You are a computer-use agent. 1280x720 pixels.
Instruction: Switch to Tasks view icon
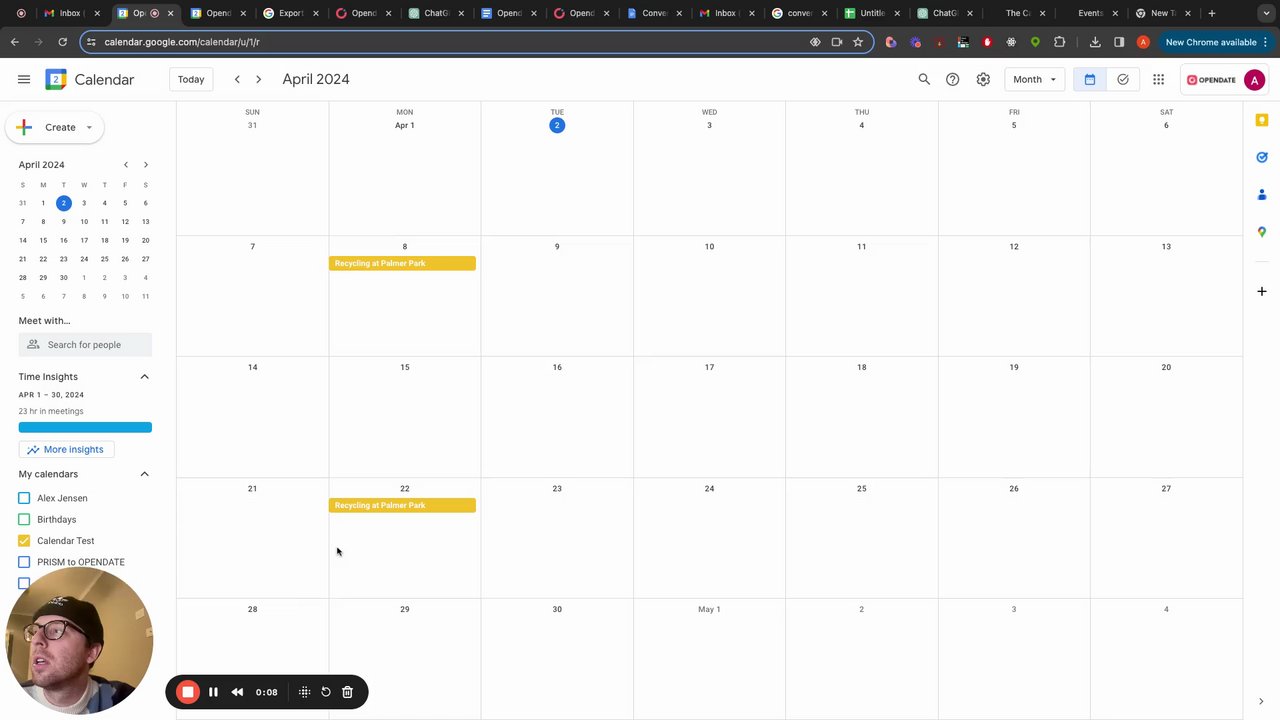click(x=1123, y=79)
